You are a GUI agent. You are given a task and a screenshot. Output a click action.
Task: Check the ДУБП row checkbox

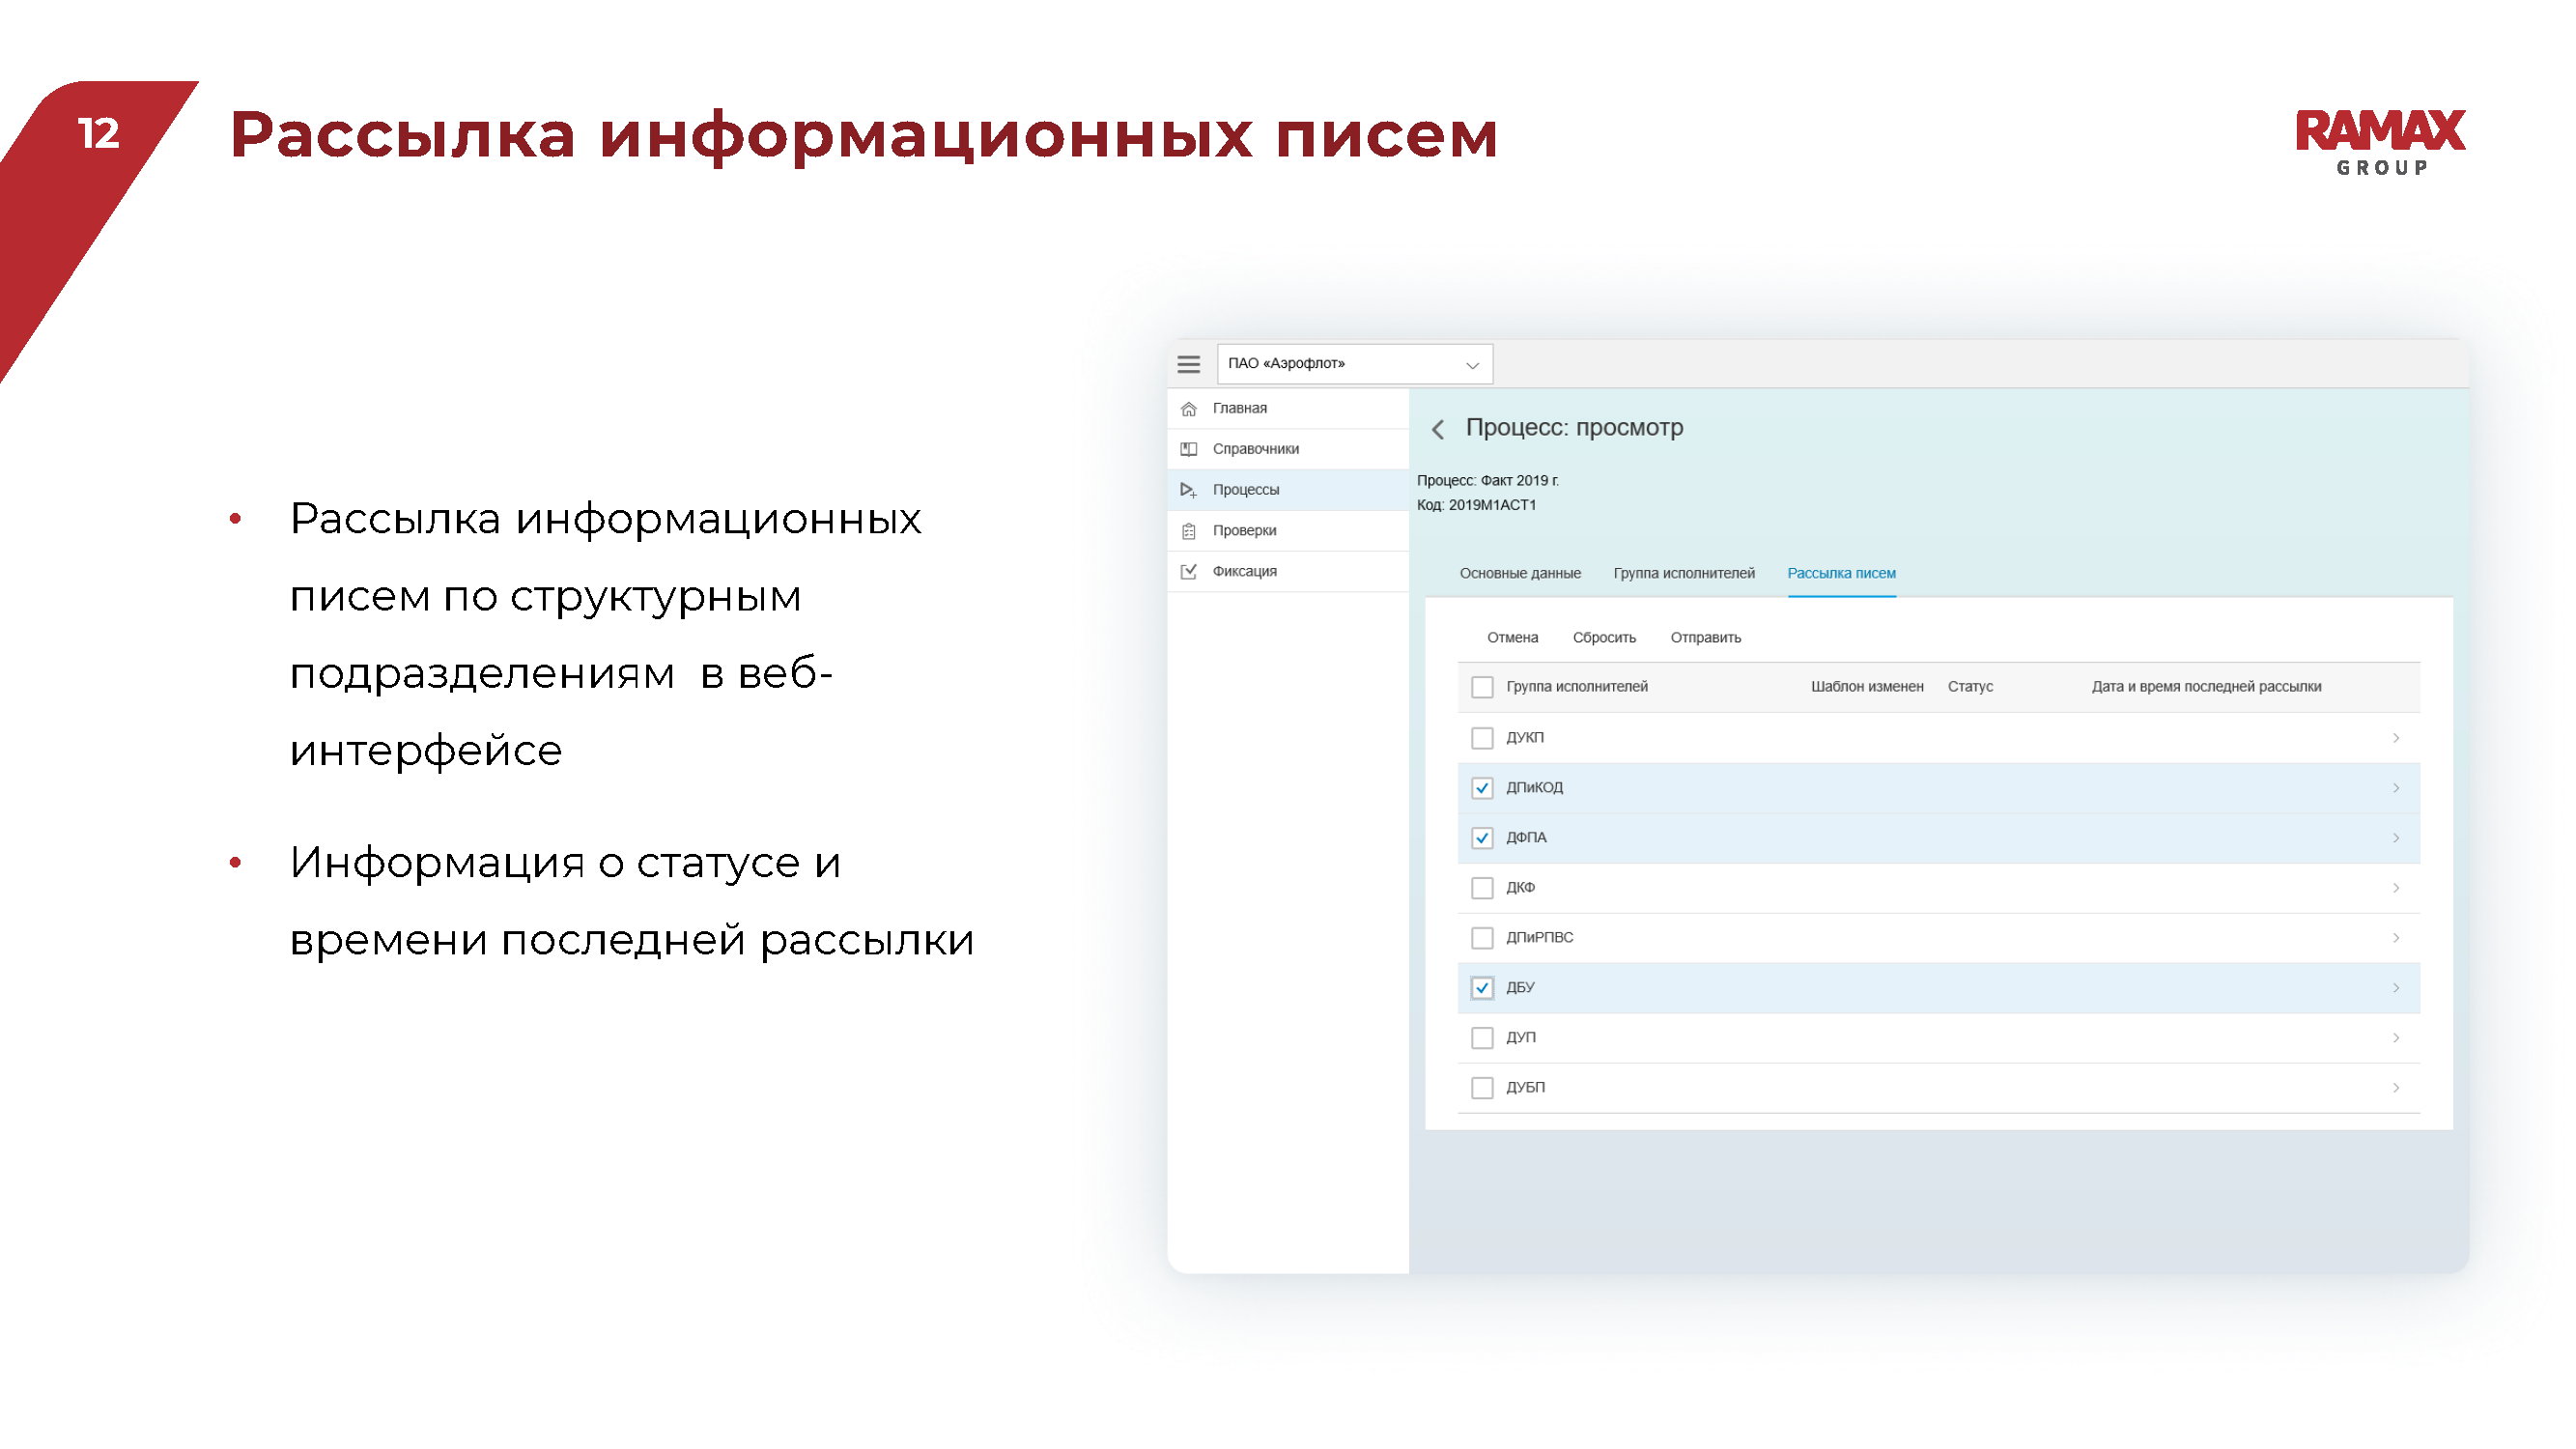pyautogui.click(x=1482, y=1088)
